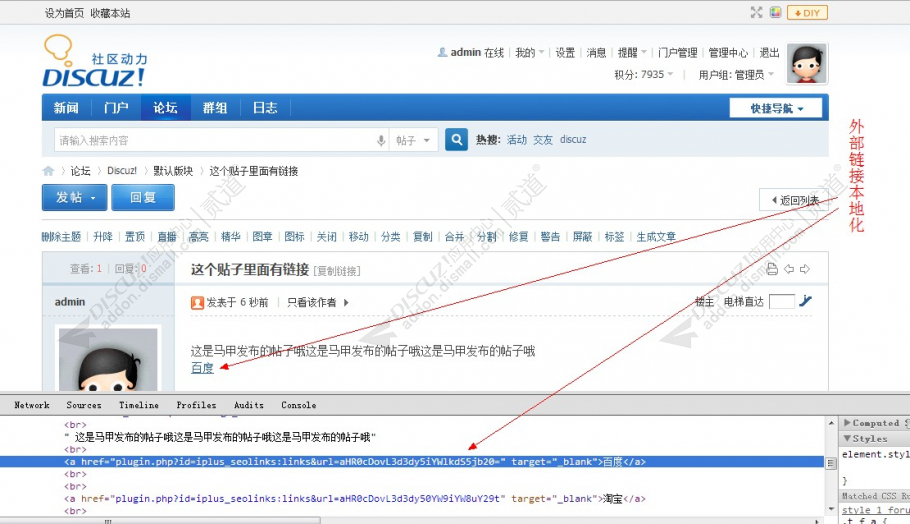Open the 快捷导航 dropdown

776,108
